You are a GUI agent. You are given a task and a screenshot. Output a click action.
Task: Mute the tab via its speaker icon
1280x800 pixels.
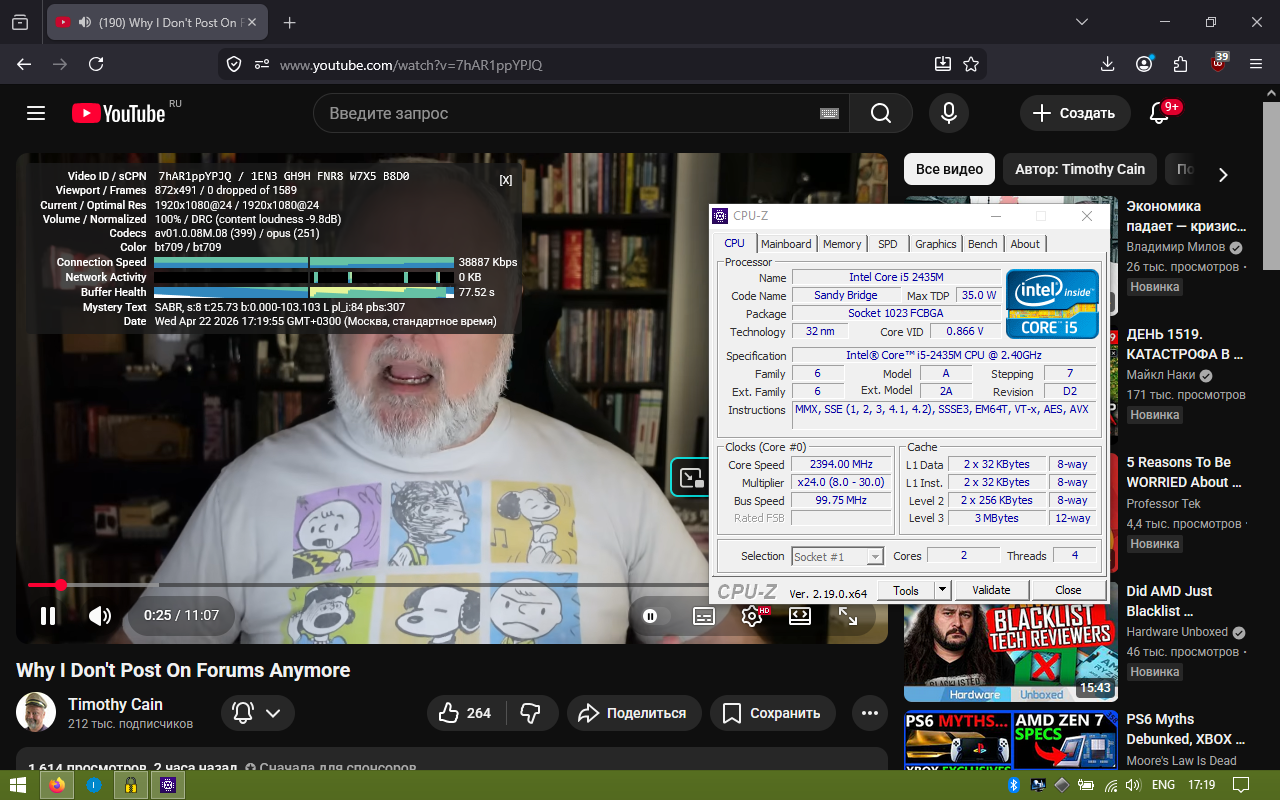coord(86,22)
